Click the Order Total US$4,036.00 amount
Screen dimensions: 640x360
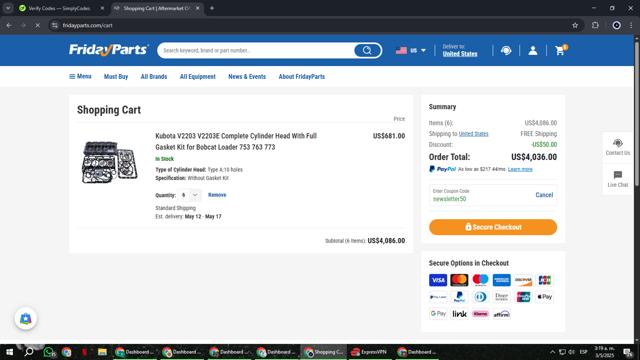534,157
